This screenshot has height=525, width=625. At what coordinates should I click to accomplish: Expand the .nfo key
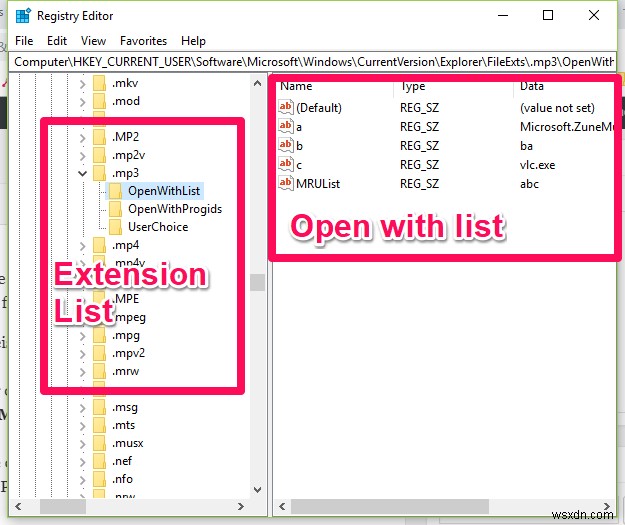point(83,480)
